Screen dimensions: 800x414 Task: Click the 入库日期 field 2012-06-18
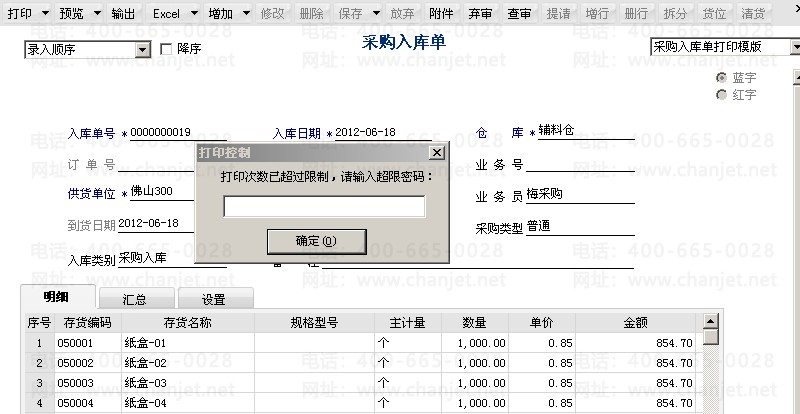coord(383,132)
